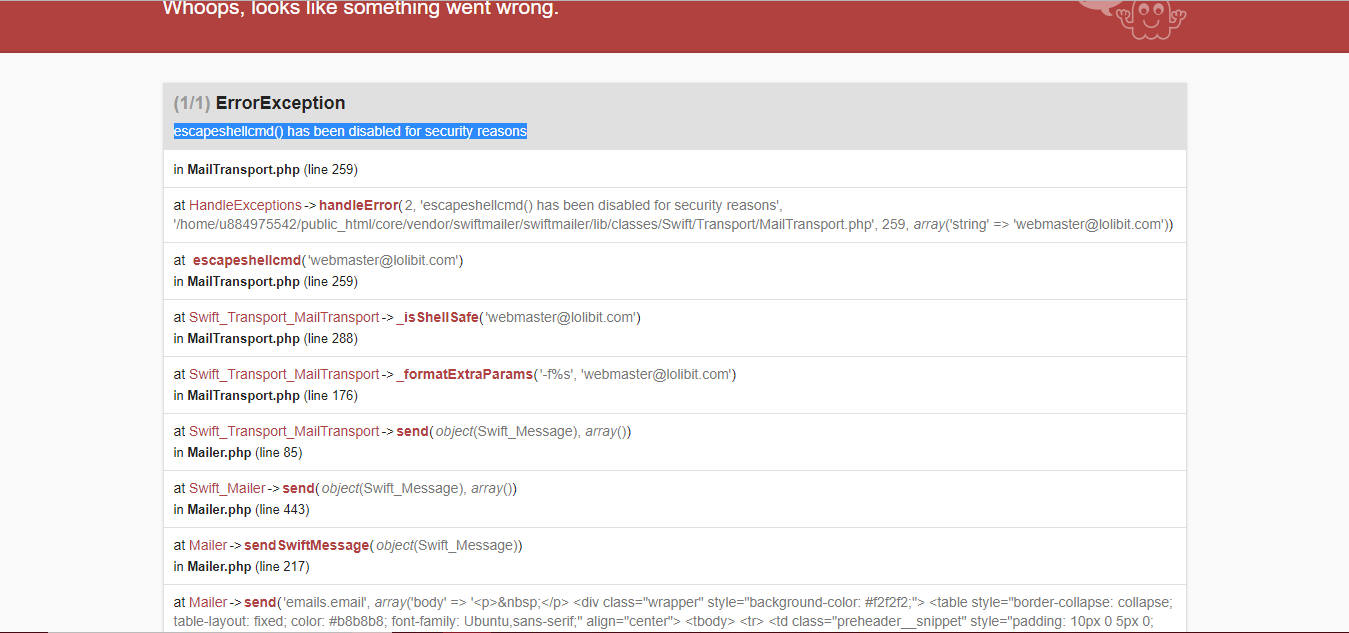
Task: Click the (1/1) exception counter
Action: click(191, 103)
